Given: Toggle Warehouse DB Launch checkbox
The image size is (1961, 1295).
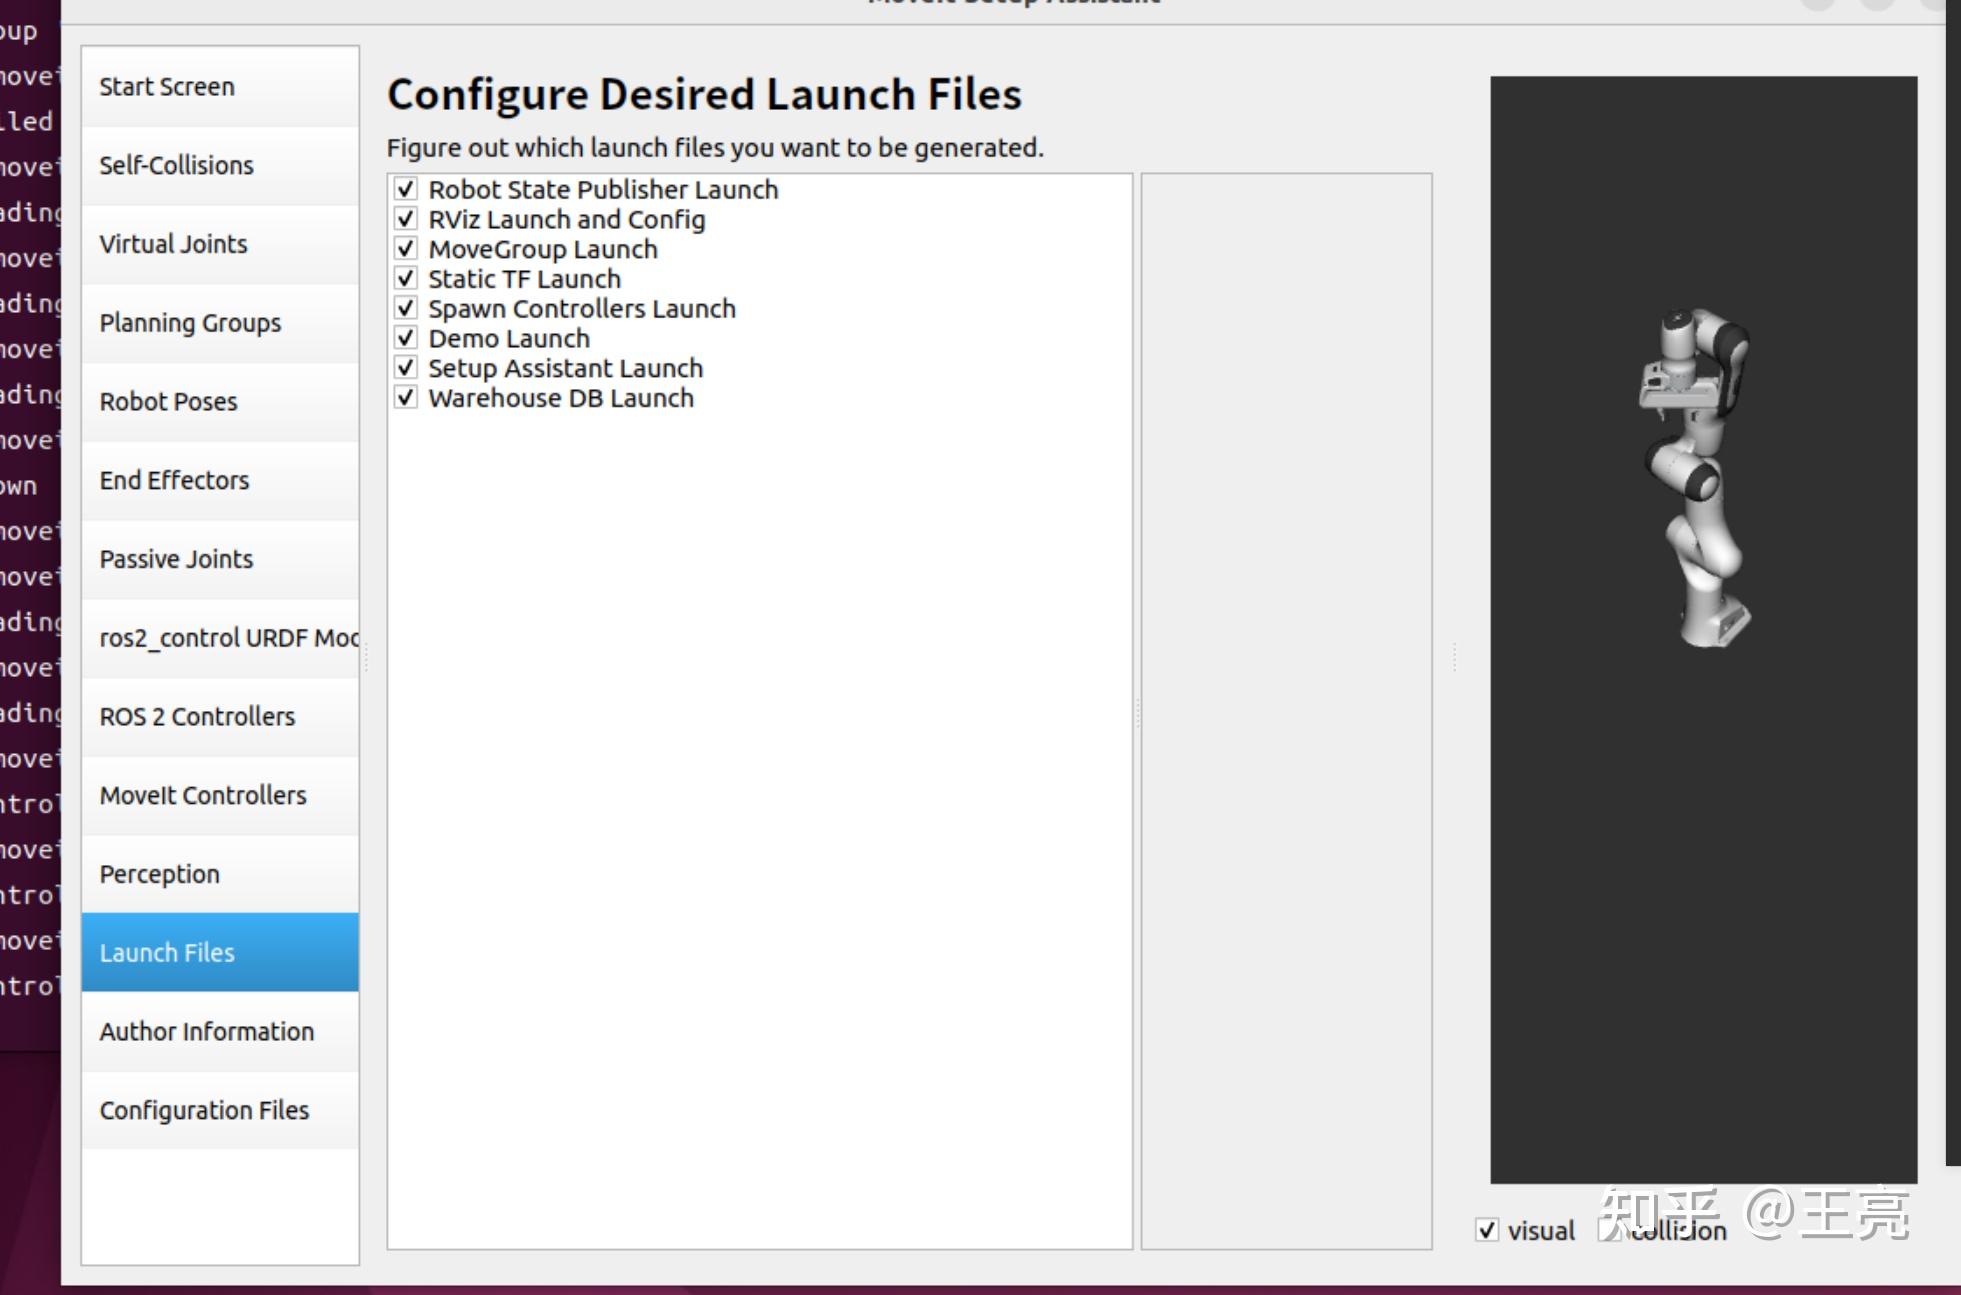Looking at the screenshot, I should 405,397.
